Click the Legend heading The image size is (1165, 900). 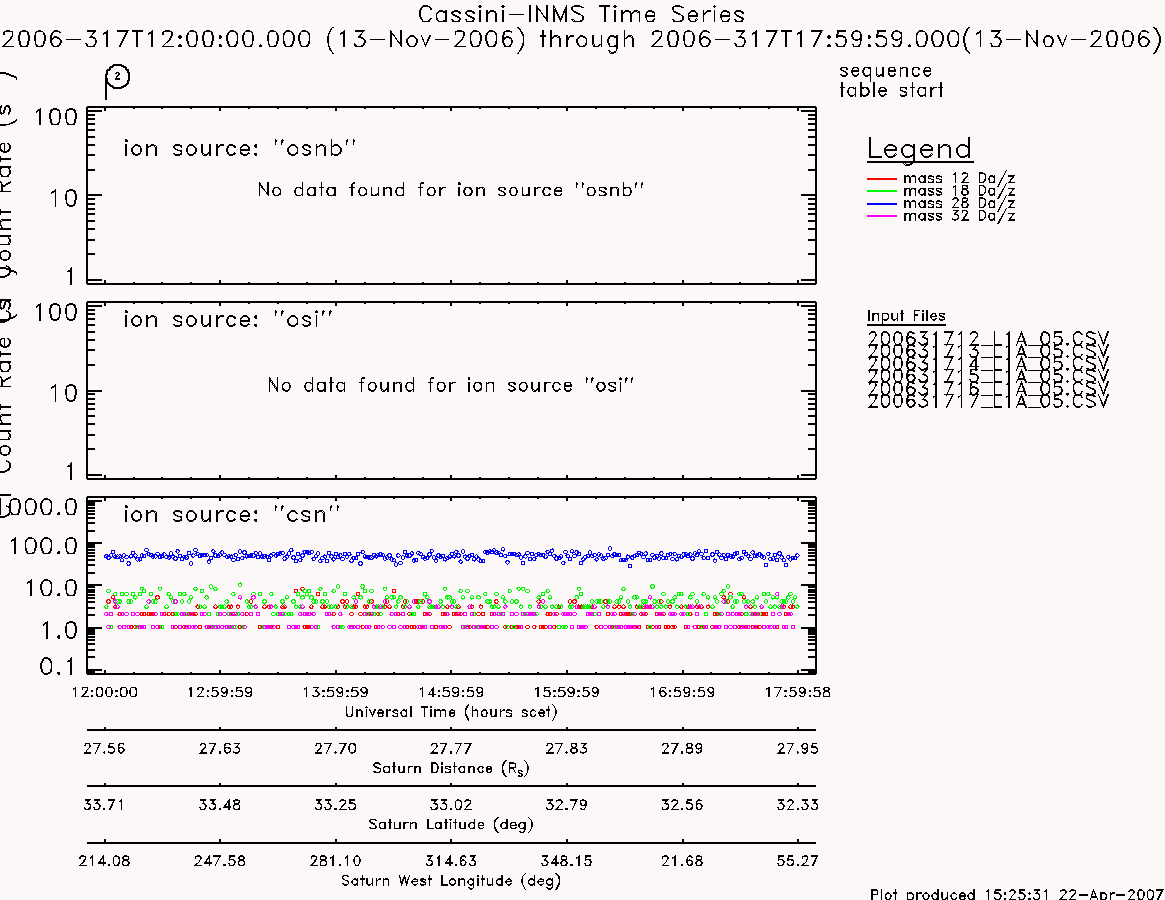click(919, 149)
